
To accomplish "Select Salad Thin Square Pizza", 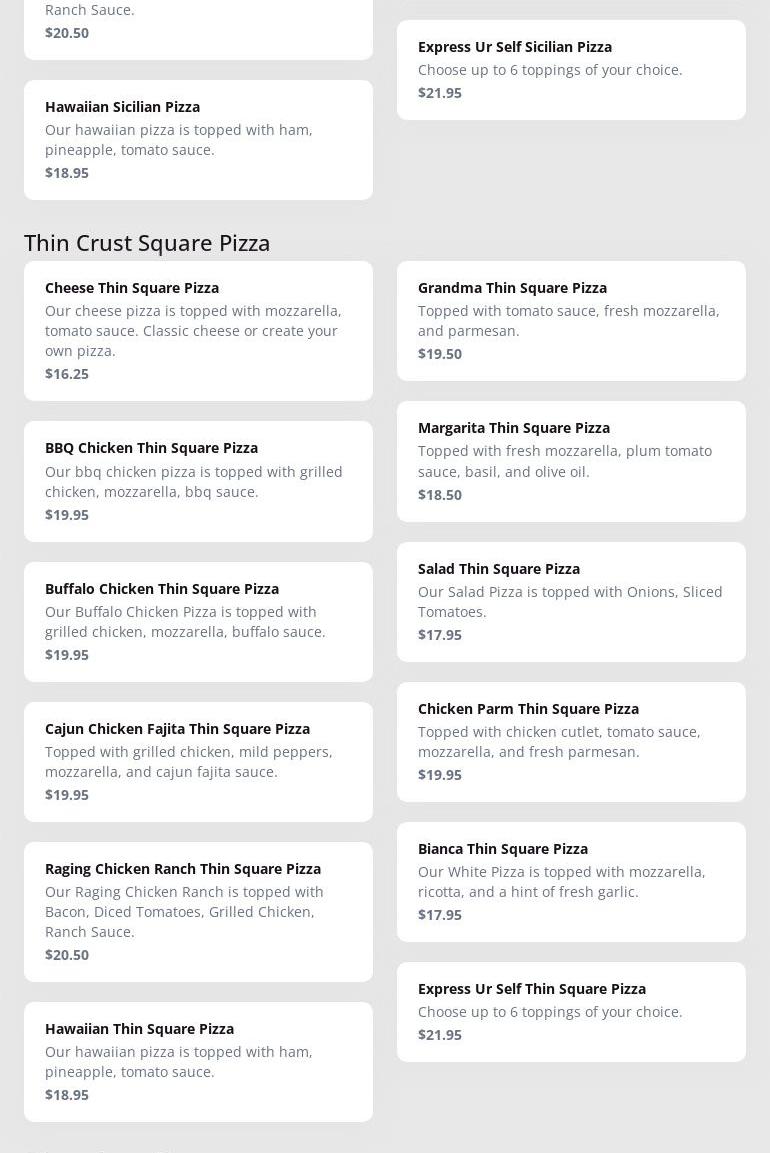I will click(x=570, y=601).
